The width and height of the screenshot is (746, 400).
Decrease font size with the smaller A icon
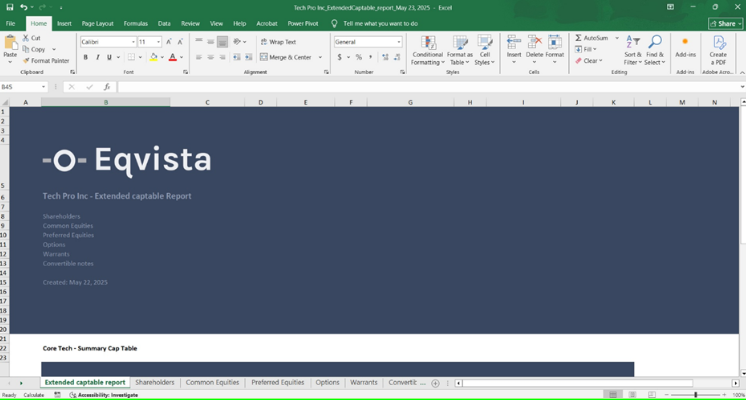[180, 42]
